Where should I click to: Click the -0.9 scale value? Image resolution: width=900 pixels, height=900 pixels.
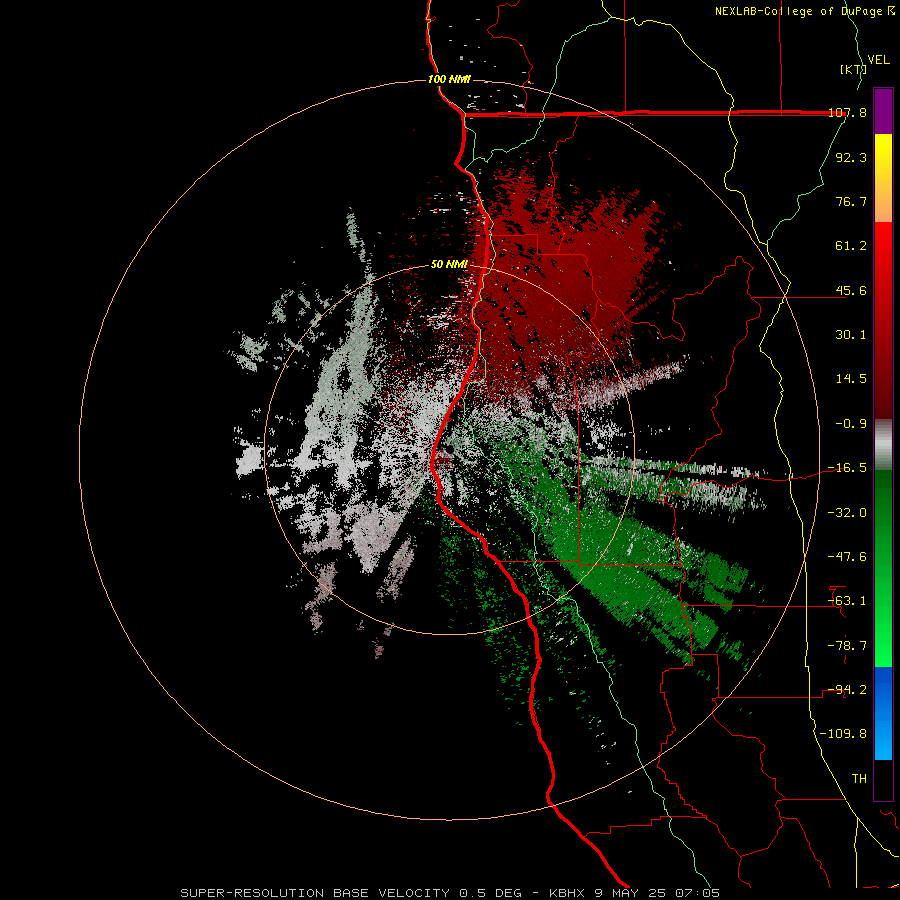pyautogui.click(x=851, y=424)
